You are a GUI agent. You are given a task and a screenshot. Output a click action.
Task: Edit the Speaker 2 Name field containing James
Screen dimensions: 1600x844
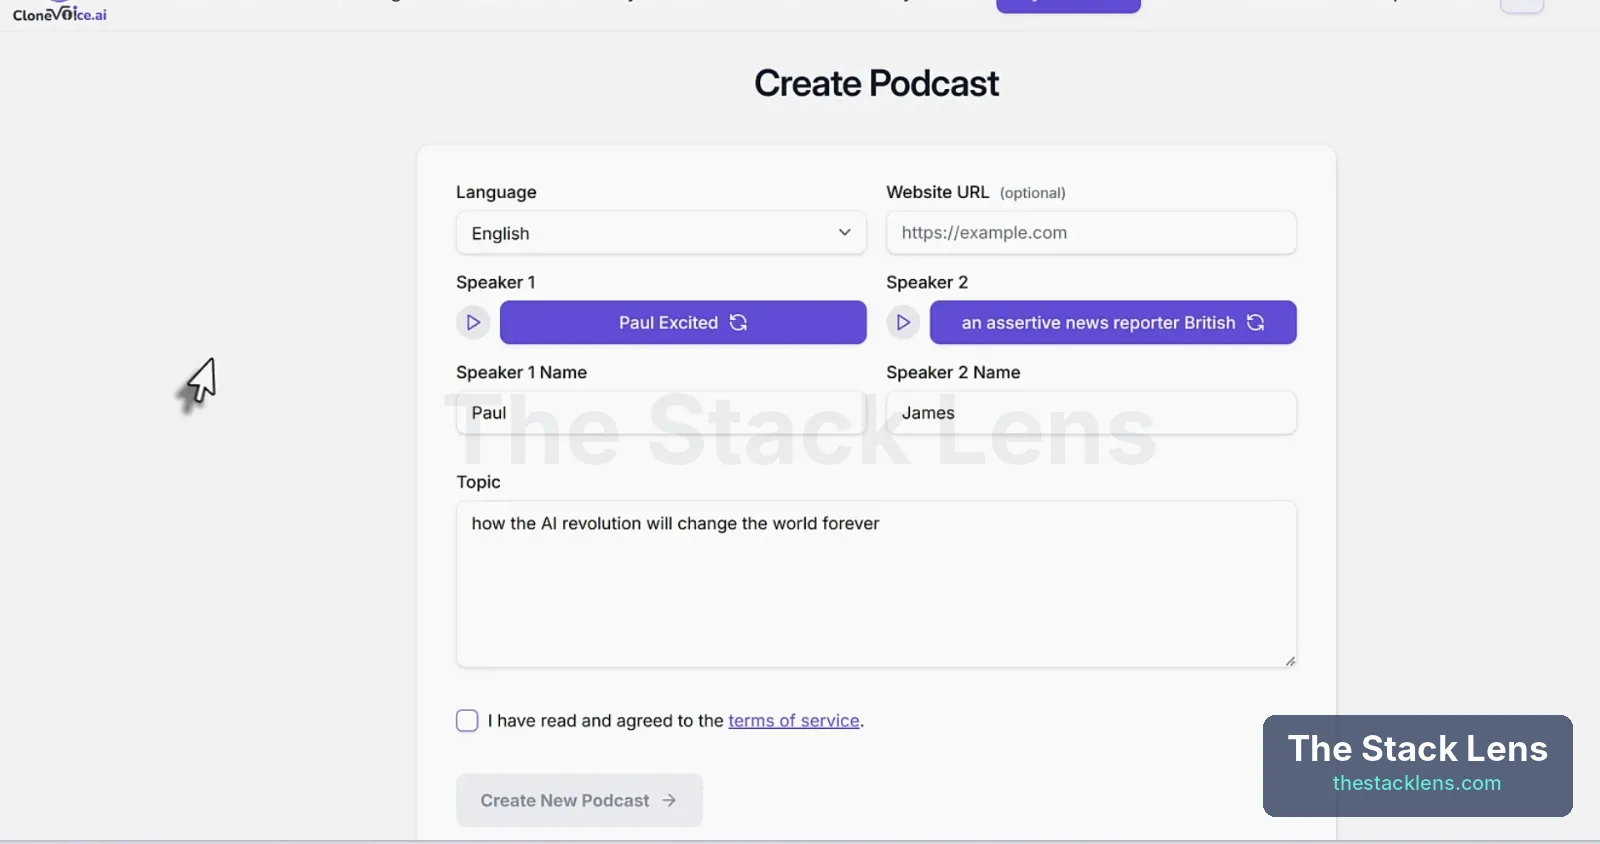pyautogui.click(x=1091, y=413)
